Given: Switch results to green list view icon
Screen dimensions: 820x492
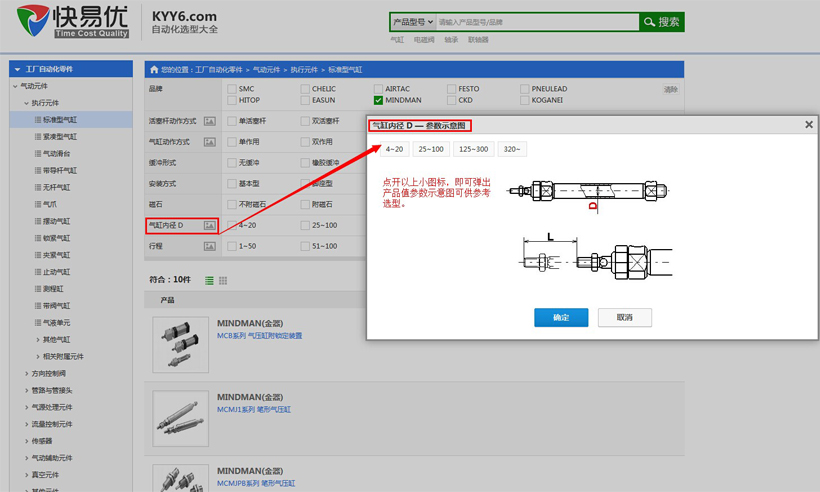Looking at the screenshot, I should tap(209, 281).
